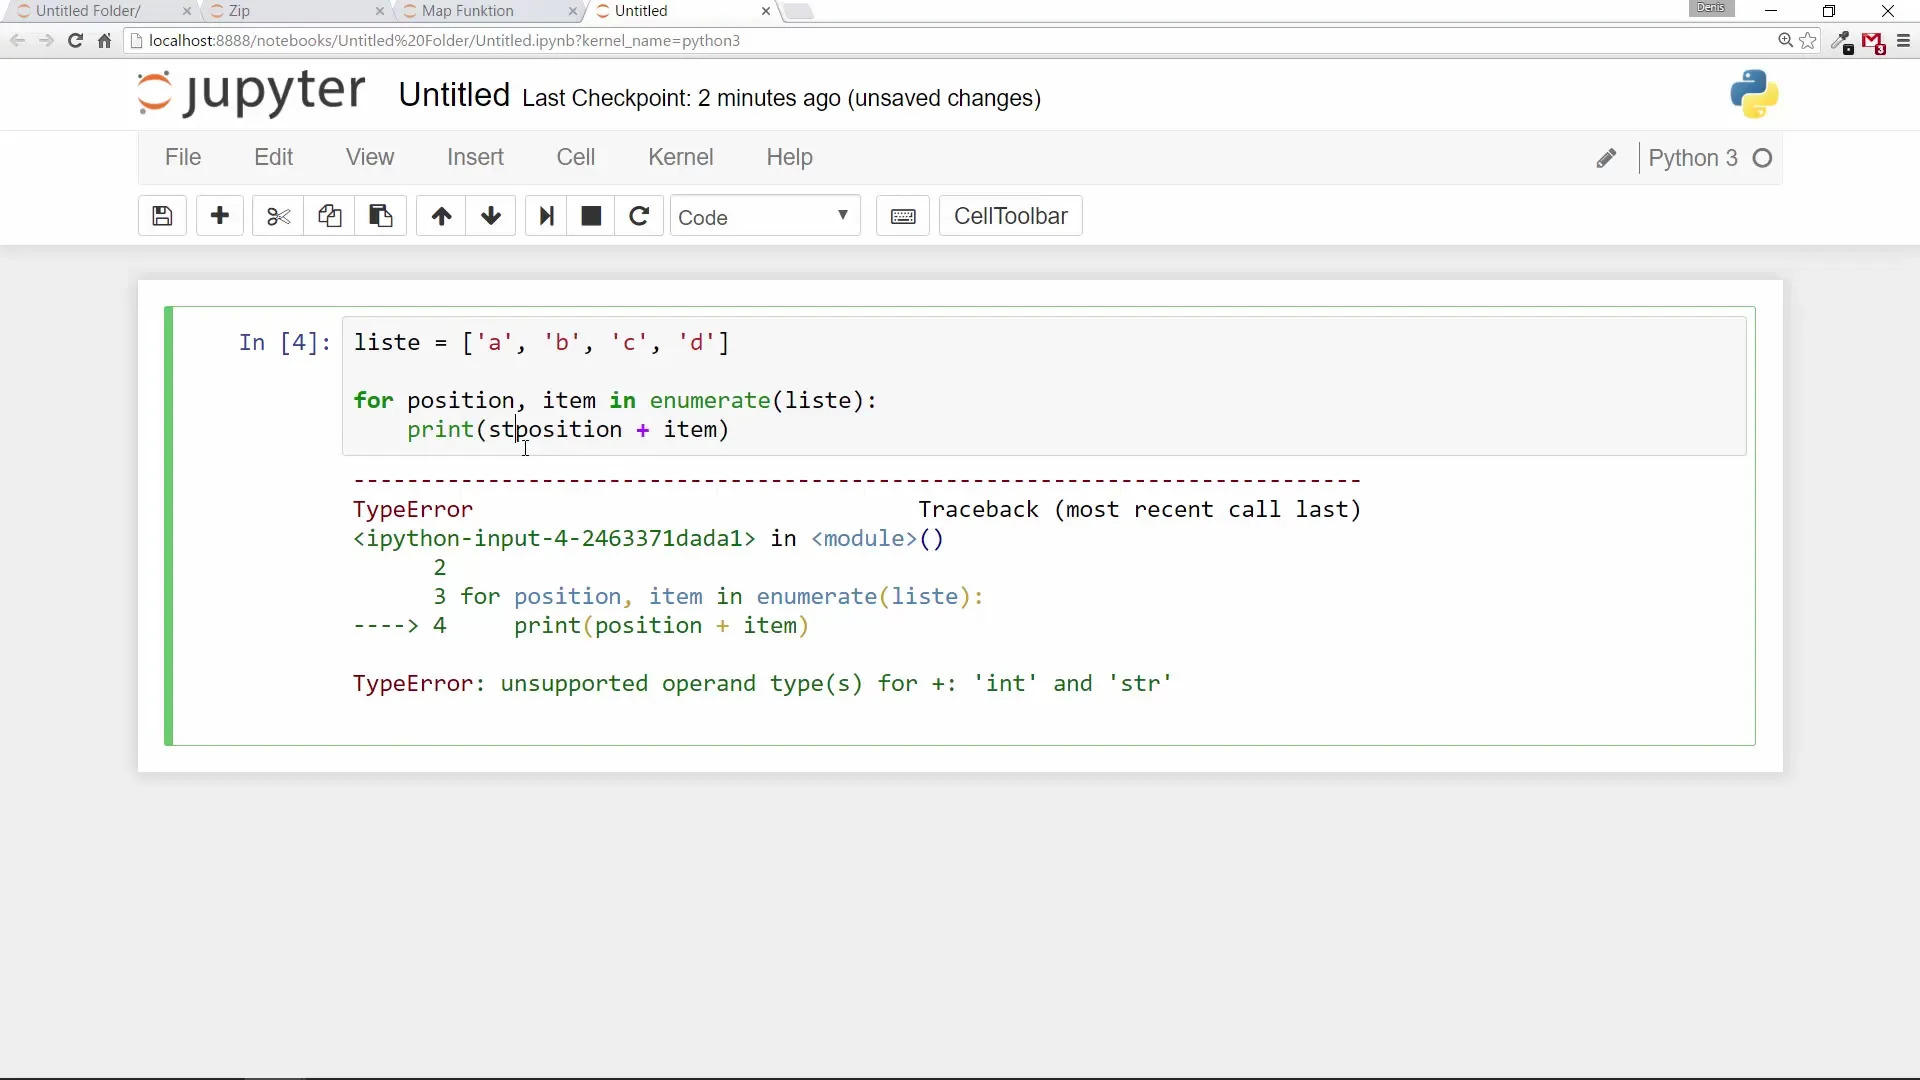Viewport: 1920px width, 1080px height.
Task: Run the cell with the run icon
Action: [546, 216]
